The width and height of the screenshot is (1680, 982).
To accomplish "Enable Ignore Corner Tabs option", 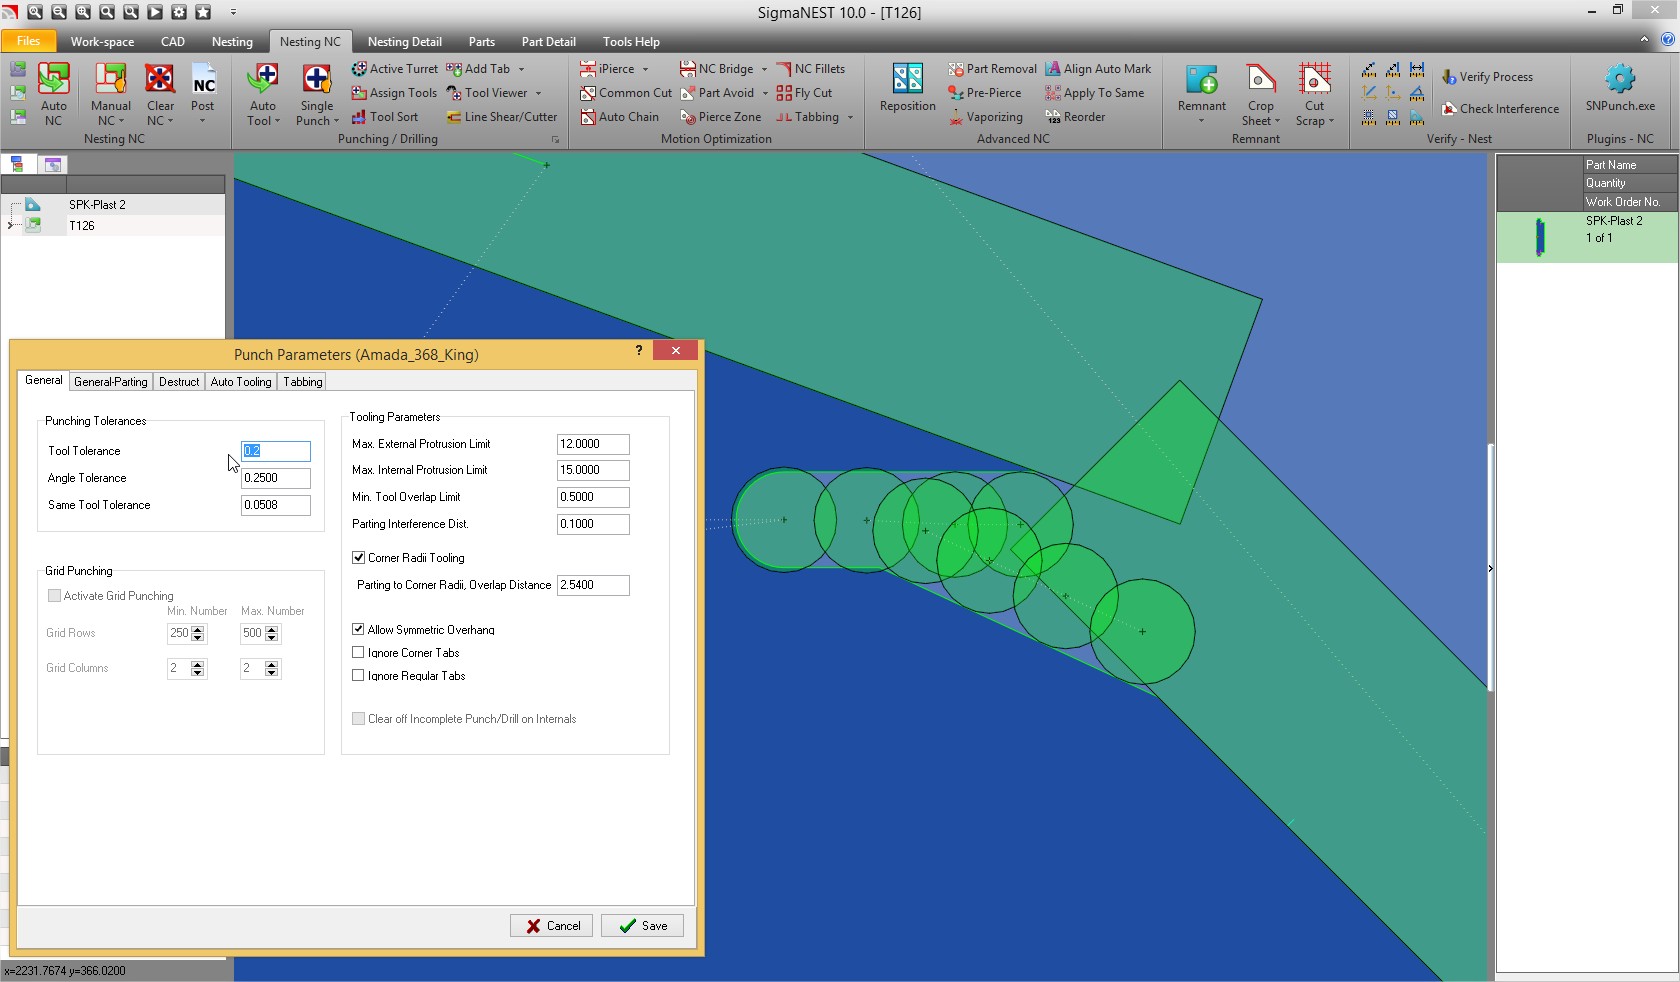I will pos(359,653).
